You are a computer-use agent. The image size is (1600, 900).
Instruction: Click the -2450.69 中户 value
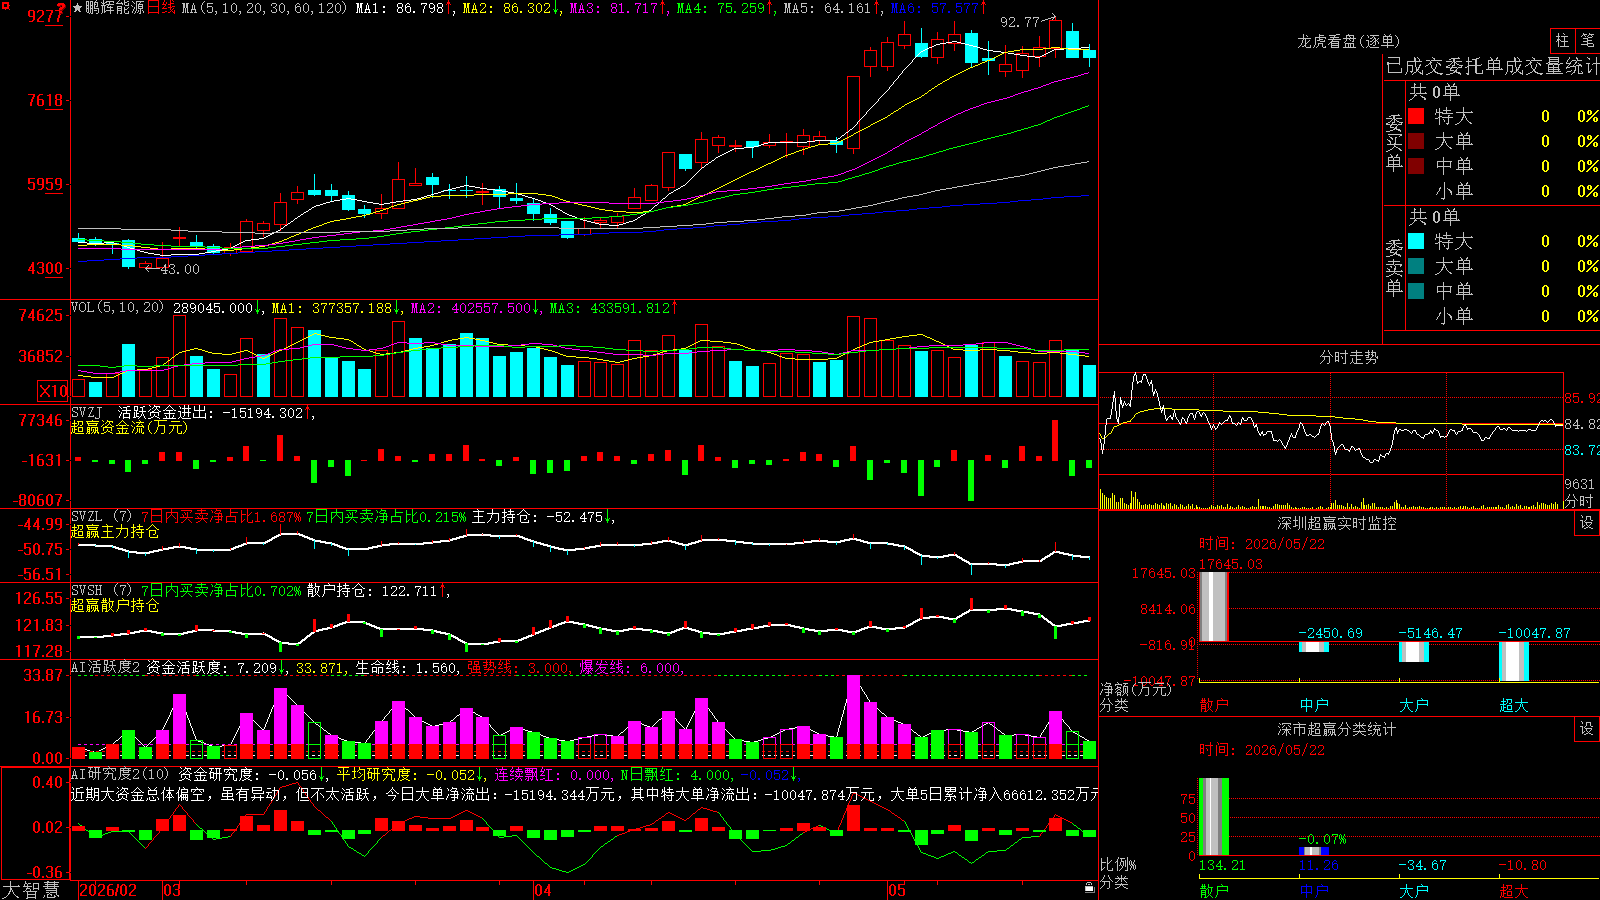(x=1331, y=633)
